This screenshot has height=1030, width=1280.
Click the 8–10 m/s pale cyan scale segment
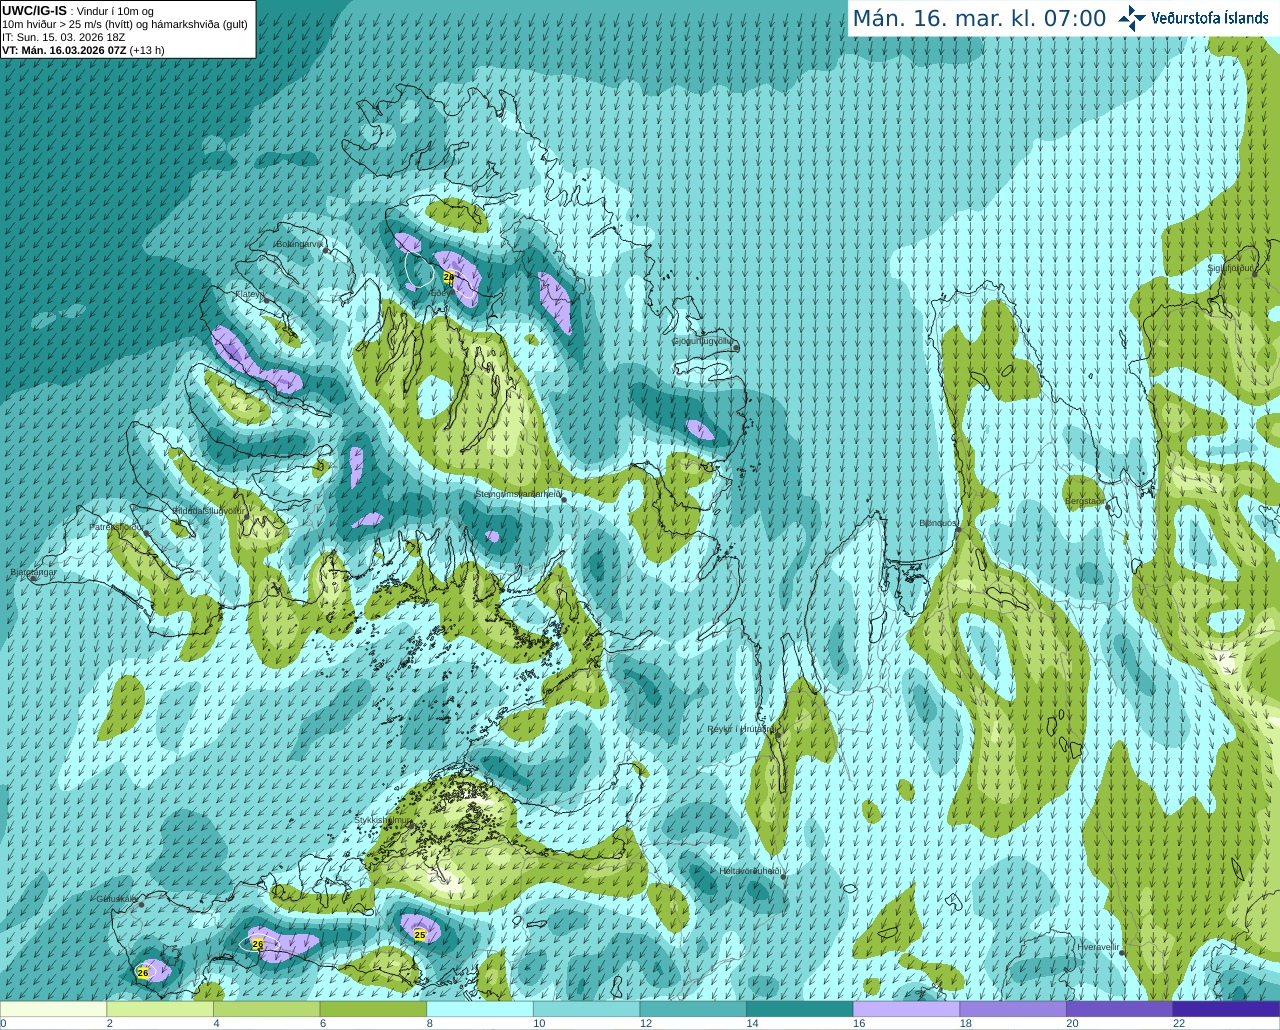click(x=480, y=1009)
